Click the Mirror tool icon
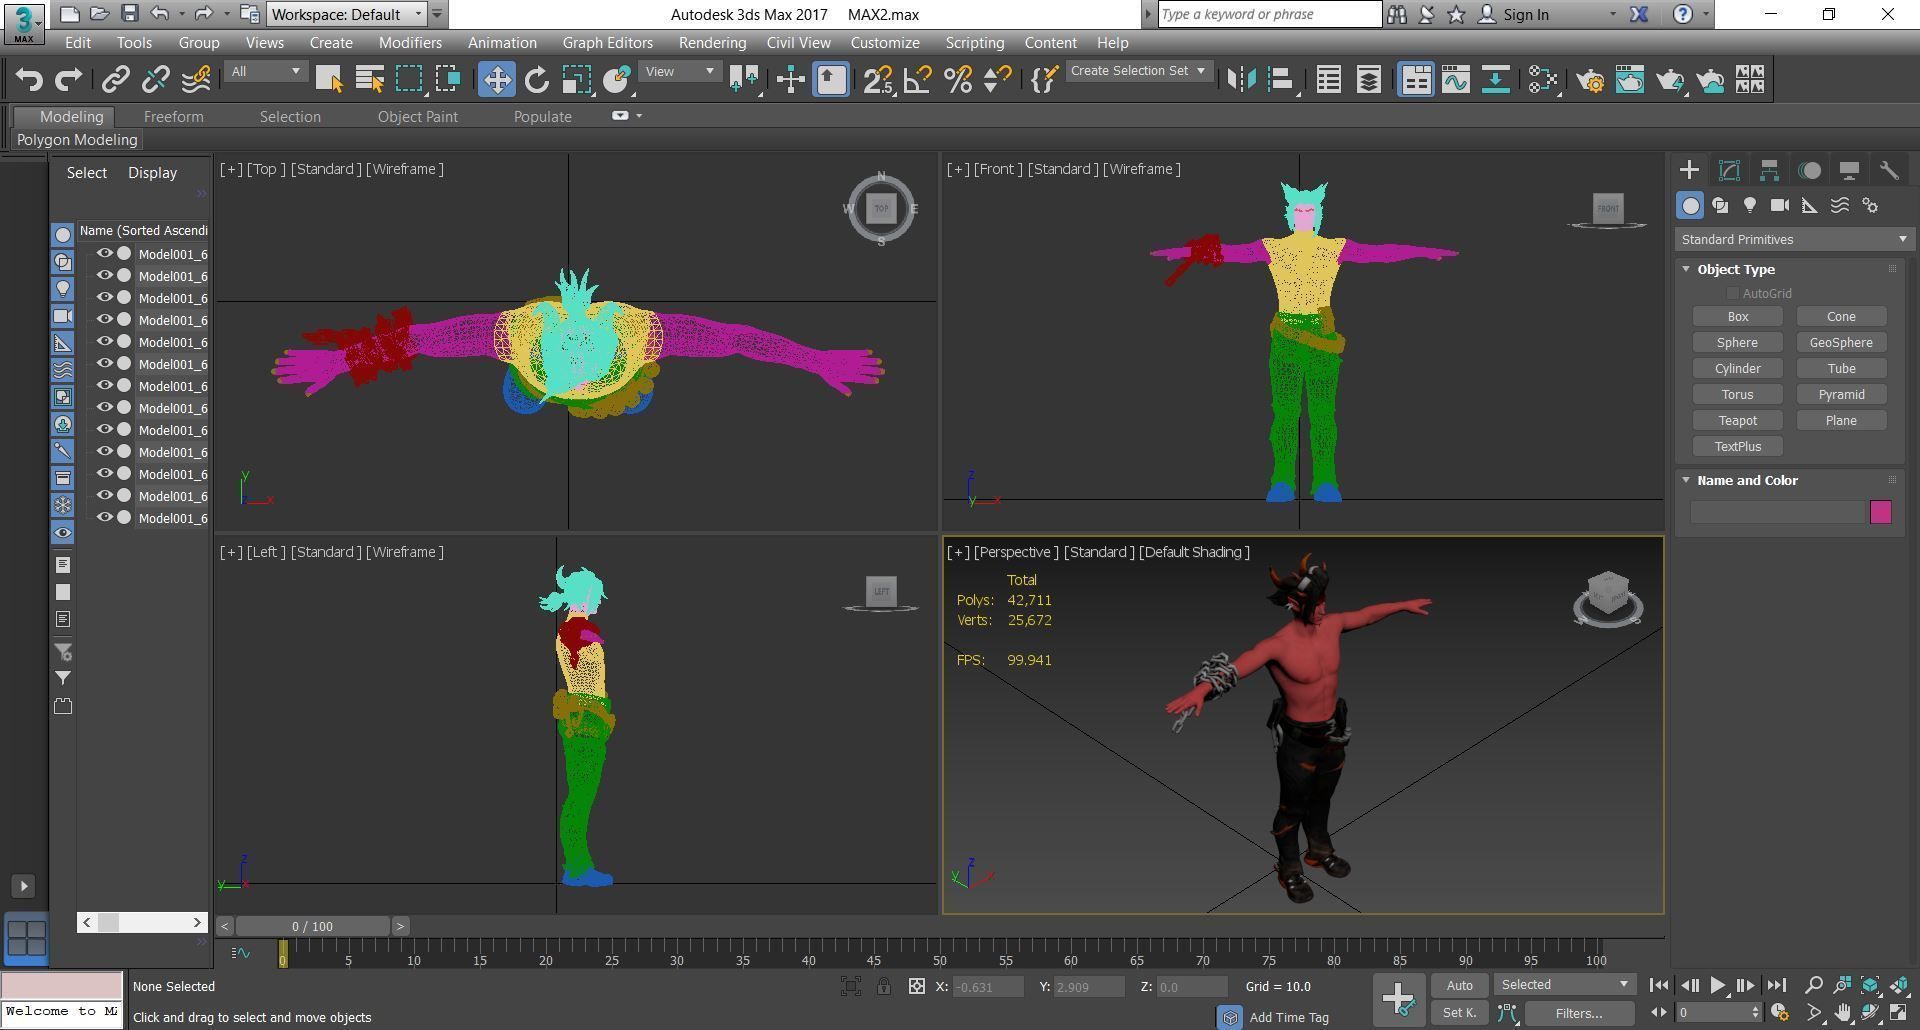 tap(1241, 80)
